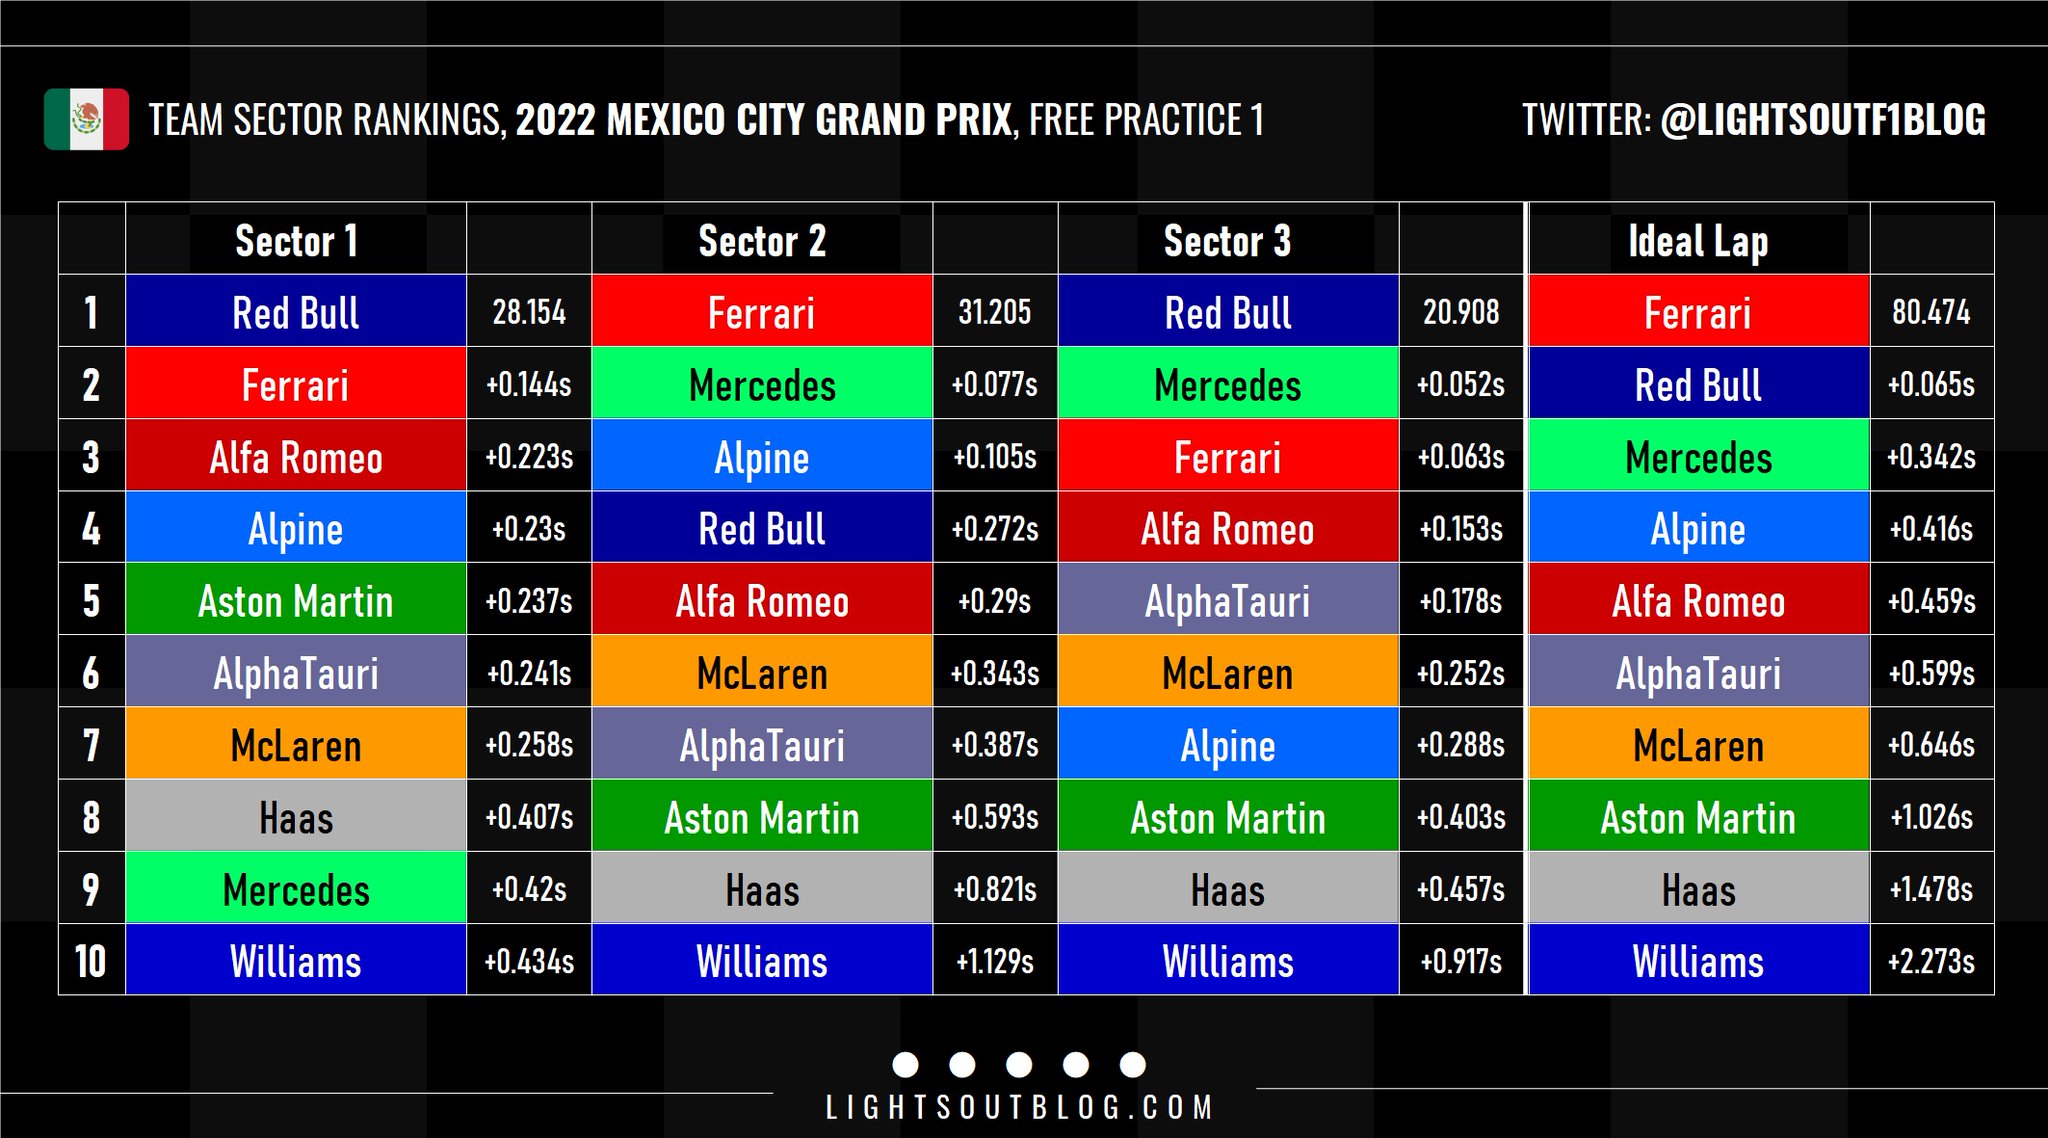Select the 28.154 Sector 1 time
The image size is (2048, 1138).
pyautogui.click(x=529, y=312)
